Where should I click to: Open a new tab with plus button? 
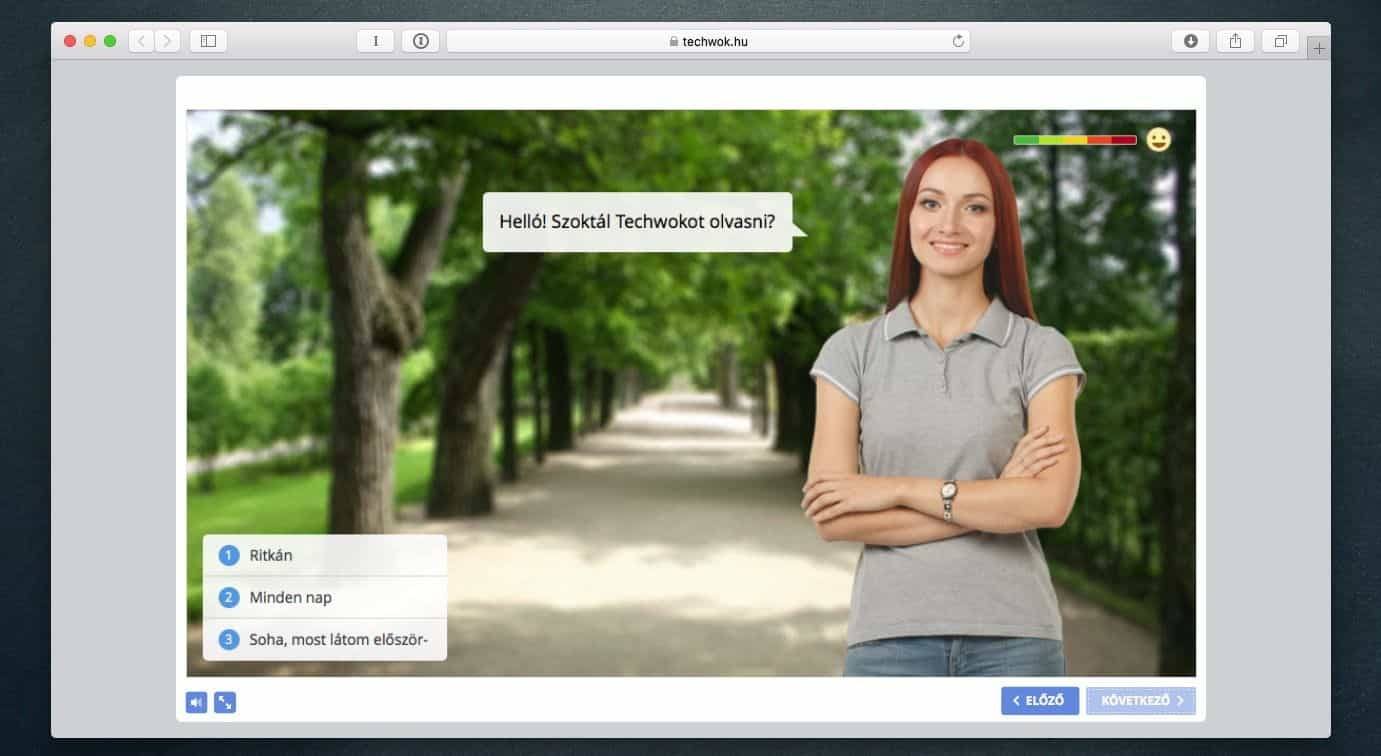(1319, 48)
